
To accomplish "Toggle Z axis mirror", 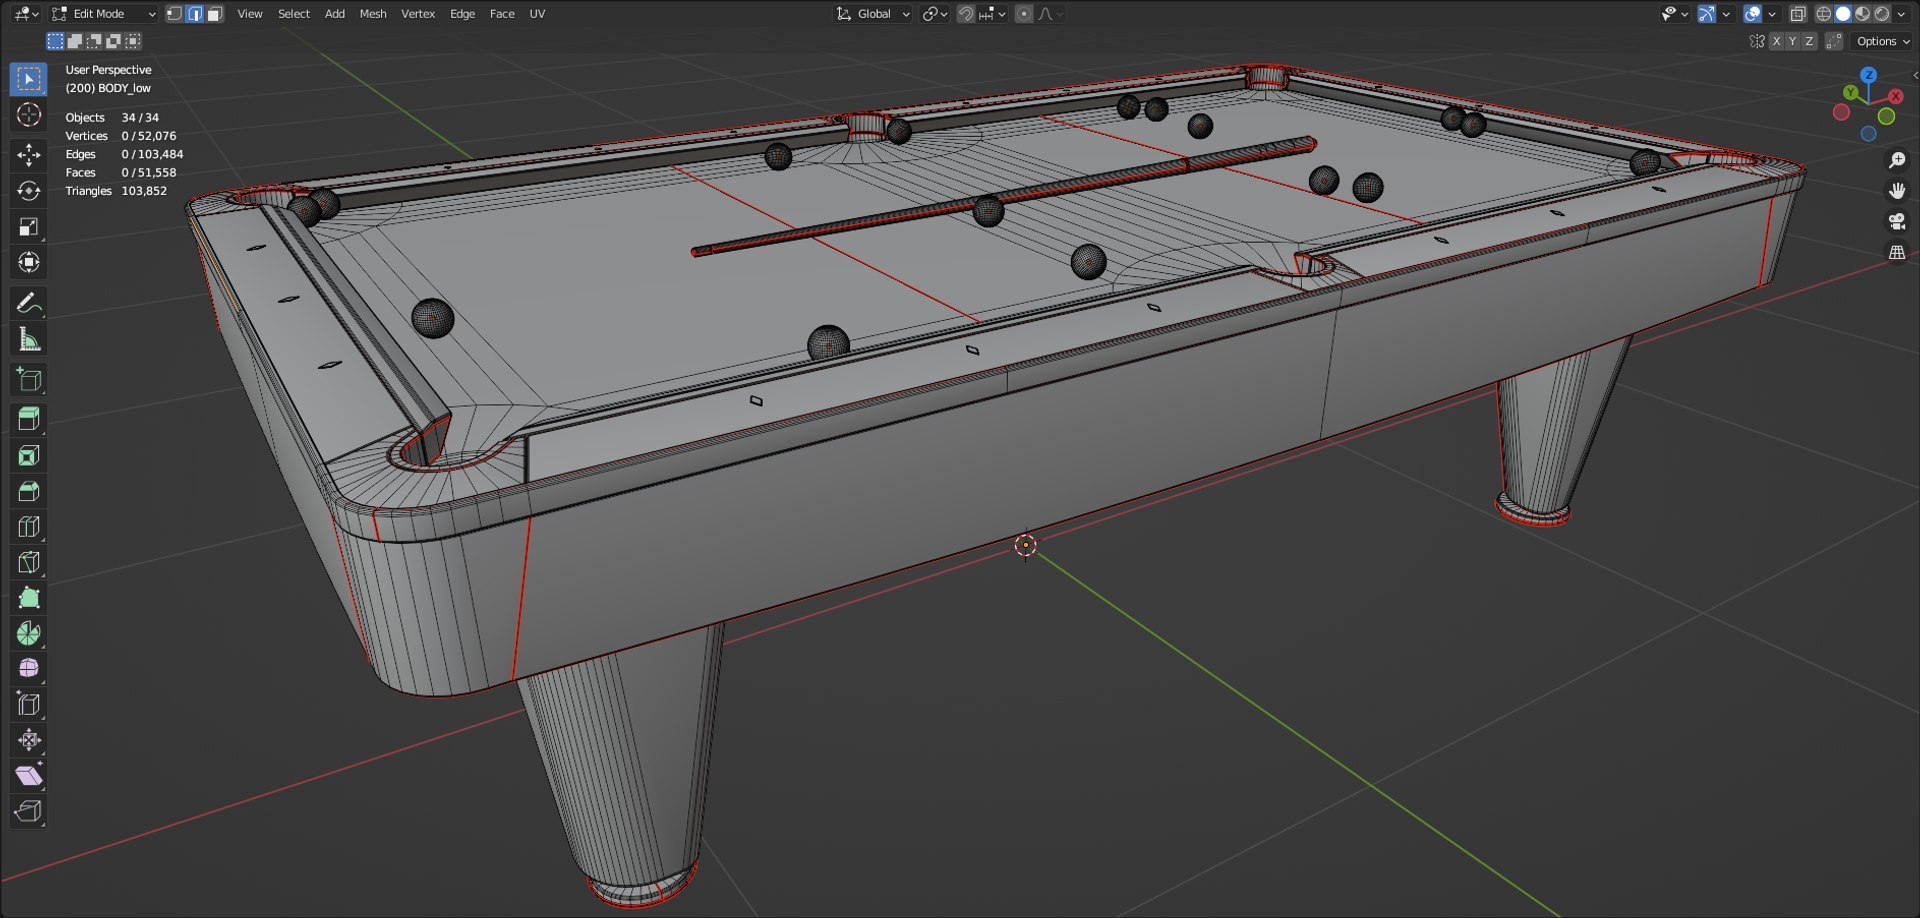I will pos(1808,41).
